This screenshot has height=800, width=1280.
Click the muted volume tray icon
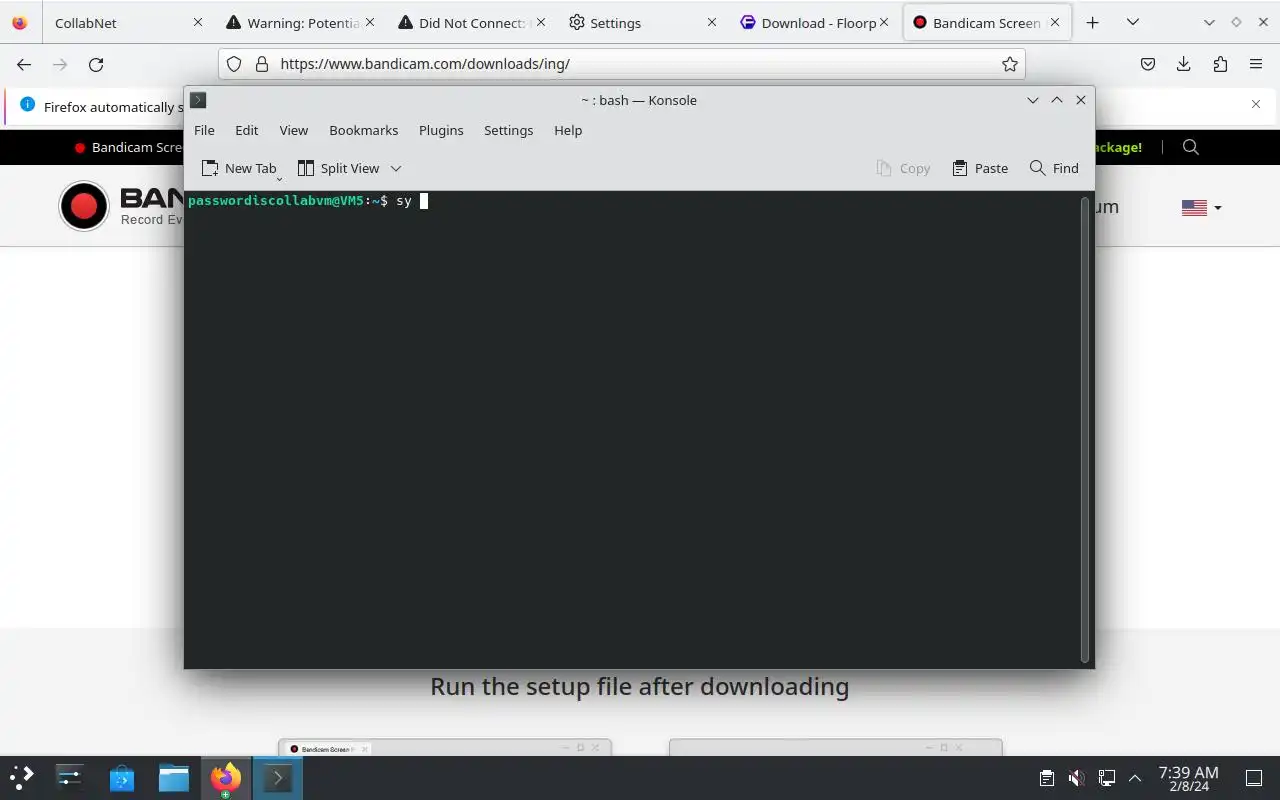1076,778
